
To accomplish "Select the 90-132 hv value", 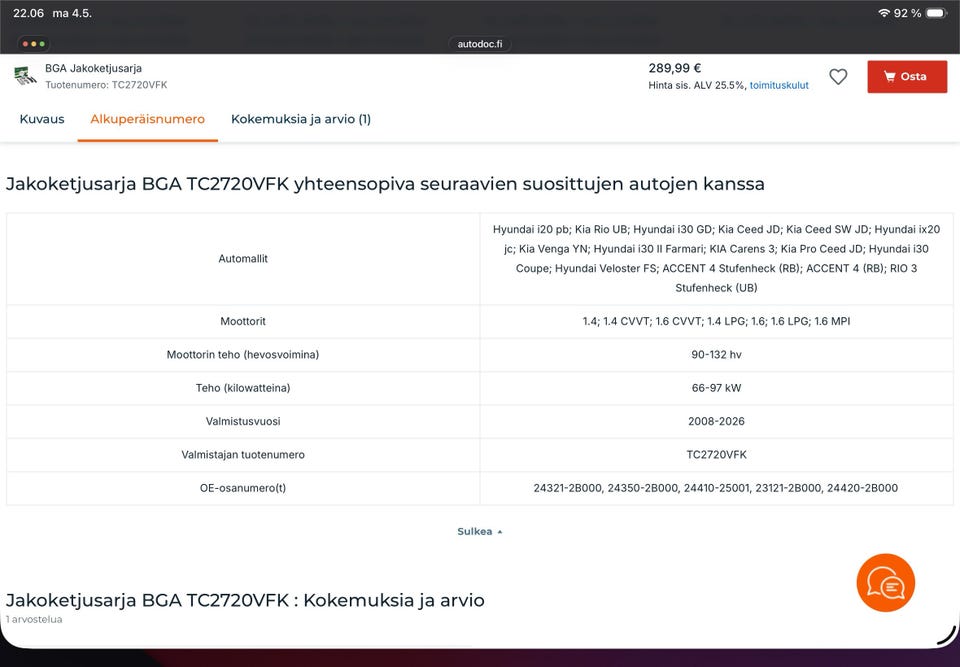I will point(716,355).
